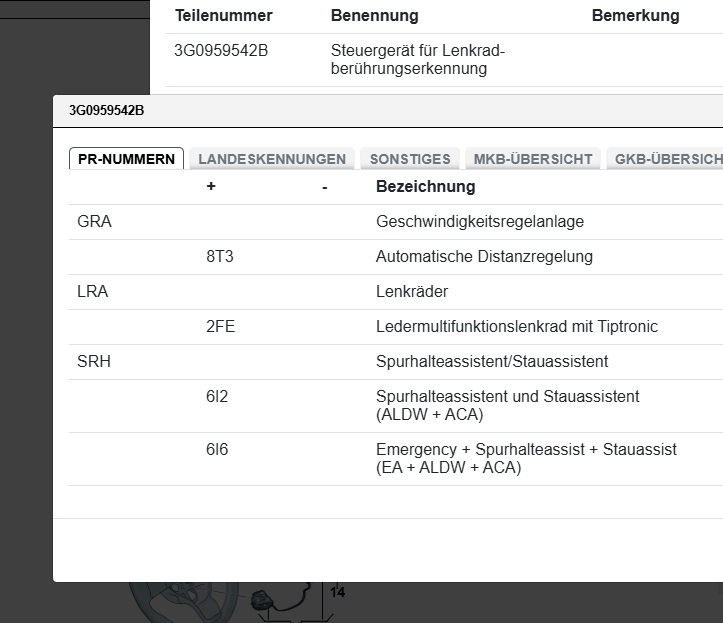The width and height of the screenshot is (723, 623).
Task: Open the GKB-ÜBERSICHT tab
Action: [x=667, y=159]
